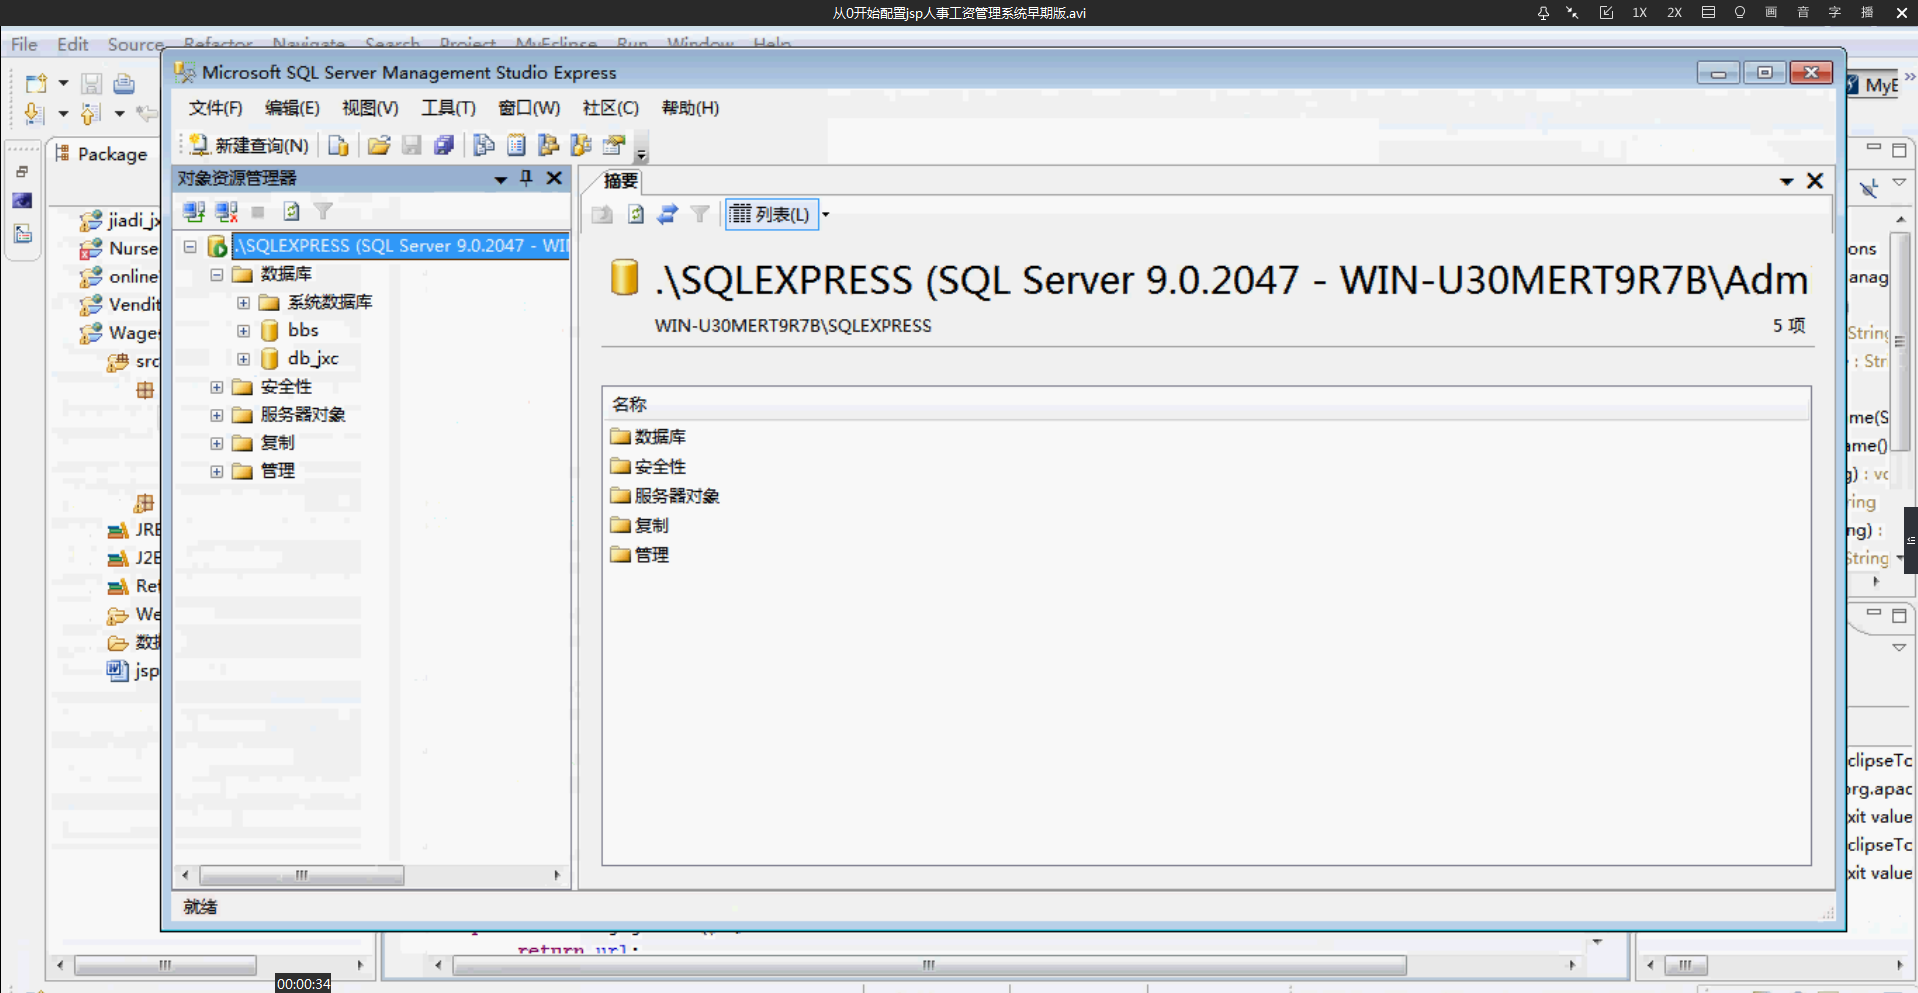This screenshot has width=1918, height=993.
Task: Click the database engine query icon
Action: (x=339, y=145)
